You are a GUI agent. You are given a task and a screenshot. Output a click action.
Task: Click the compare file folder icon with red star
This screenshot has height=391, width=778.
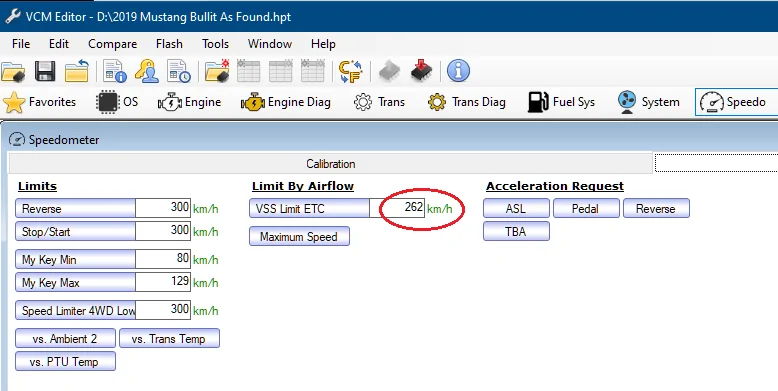coord(217,71)
